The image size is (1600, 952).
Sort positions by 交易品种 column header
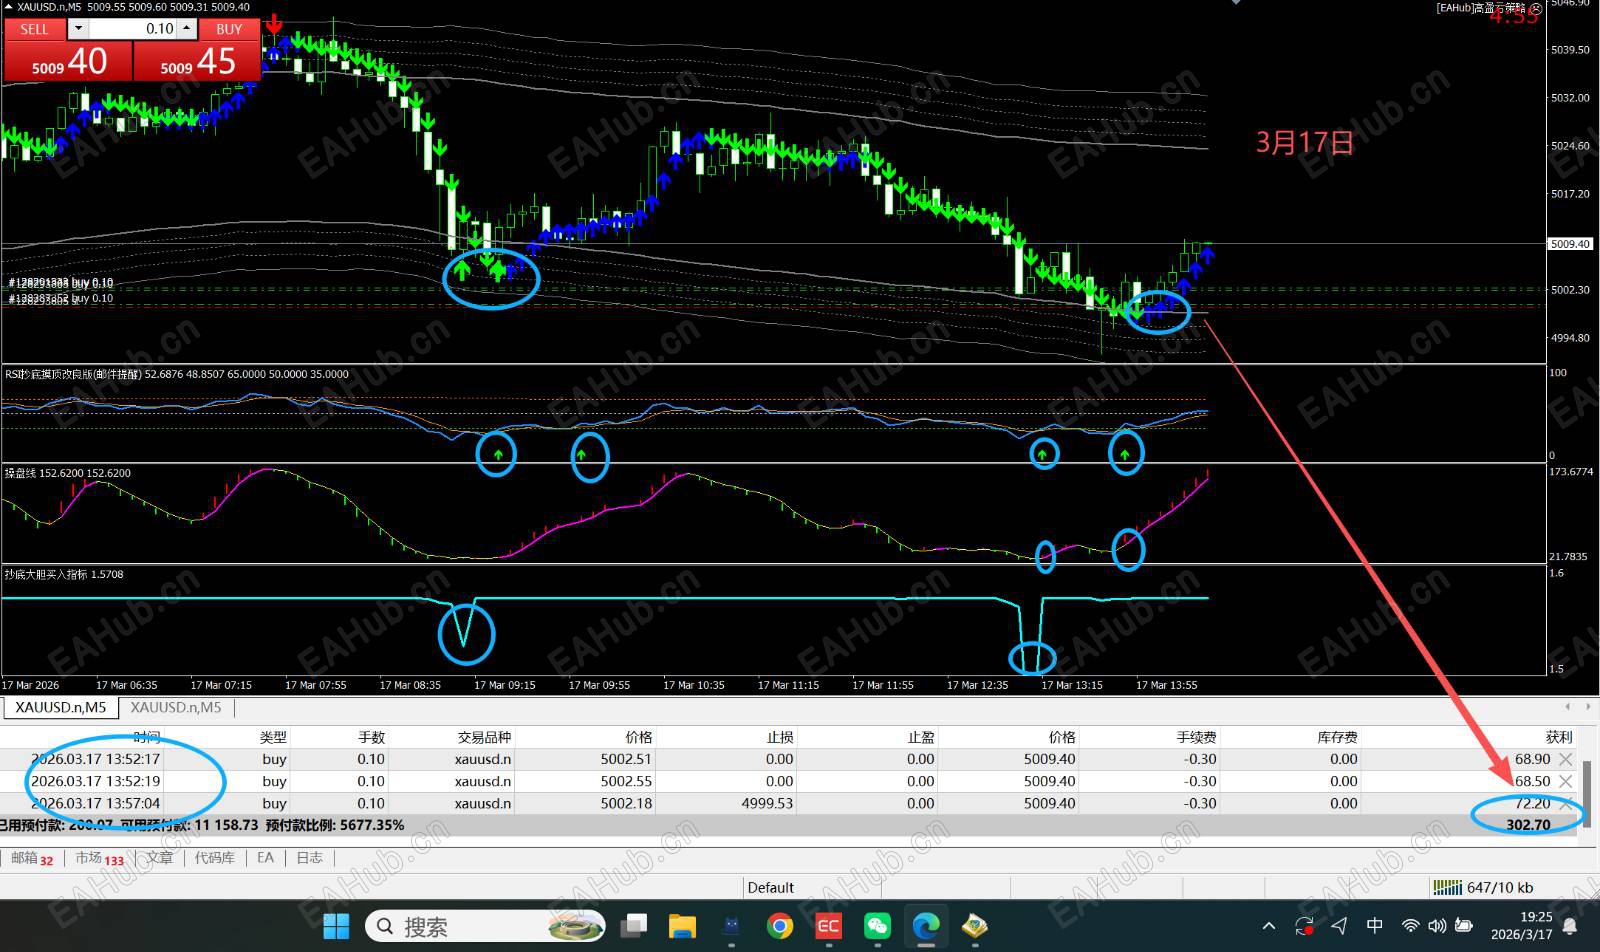(x=484, y=737)
